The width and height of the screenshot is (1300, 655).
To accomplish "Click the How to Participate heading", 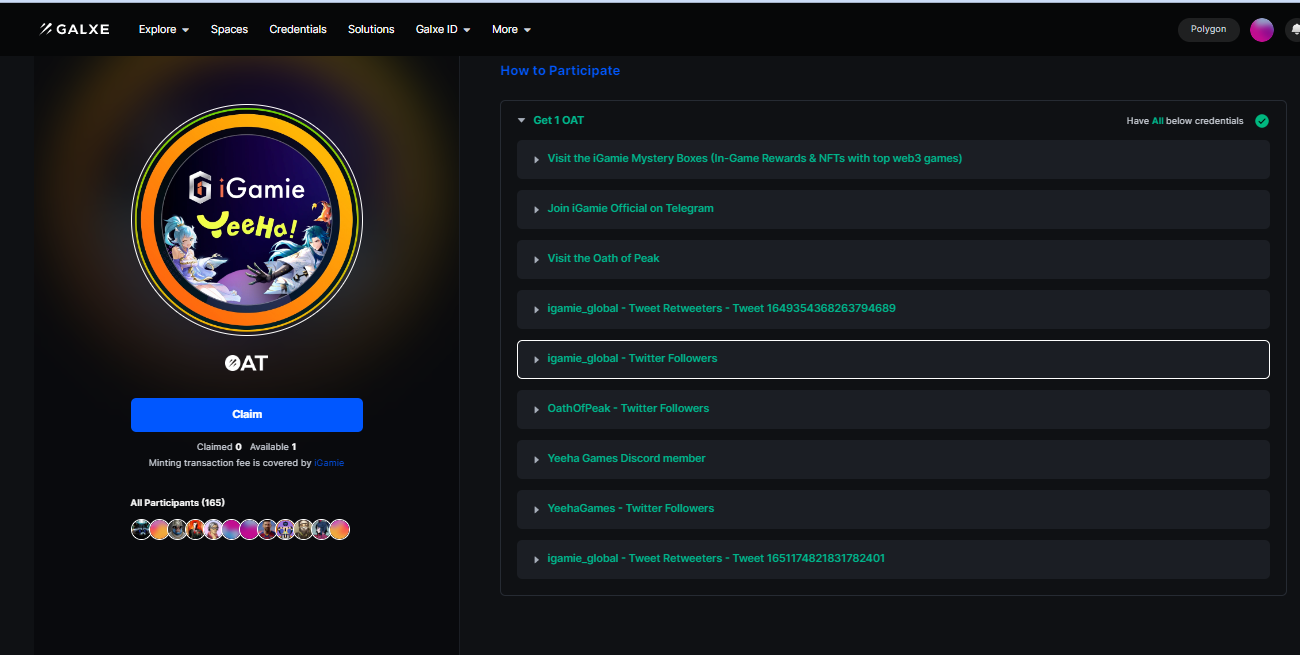I will [560, 71].
